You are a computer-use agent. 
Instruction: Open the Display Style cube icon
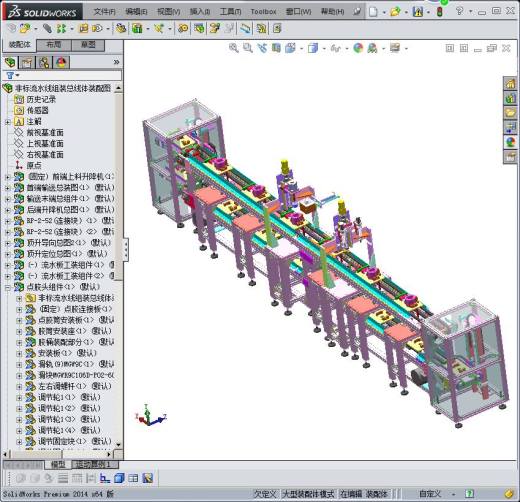[313, 48]
